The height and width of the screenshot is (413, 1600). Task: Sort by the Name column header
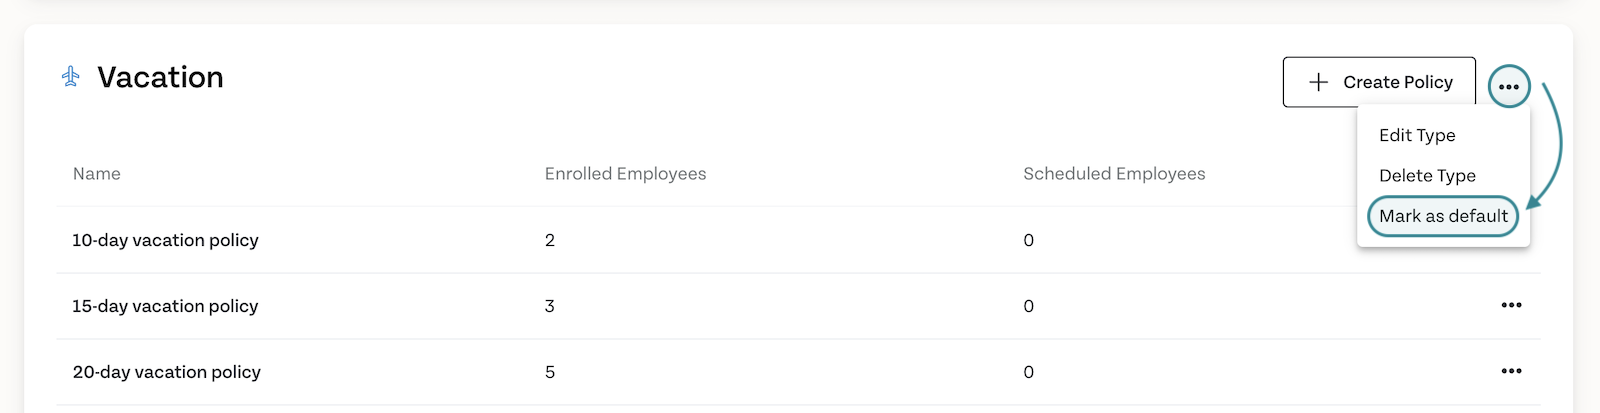97,174
